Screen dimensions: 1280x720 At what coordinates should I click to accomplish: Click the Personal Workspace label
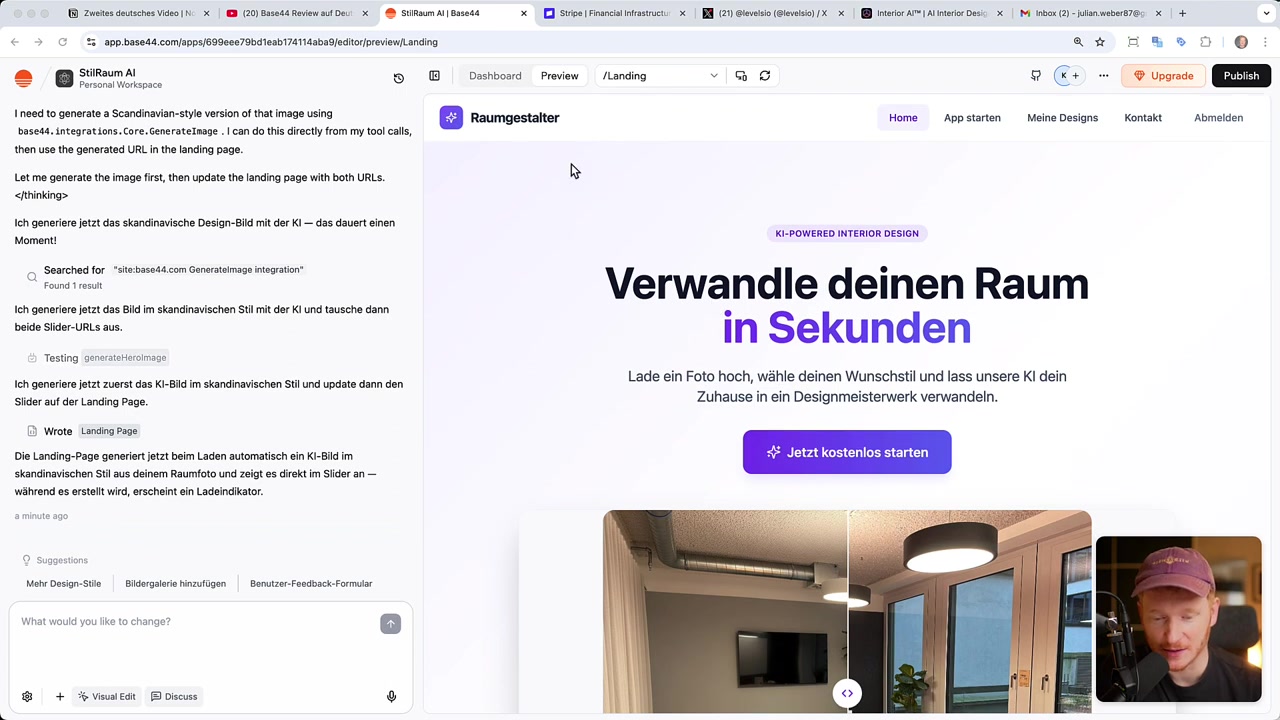click(121, 85)
